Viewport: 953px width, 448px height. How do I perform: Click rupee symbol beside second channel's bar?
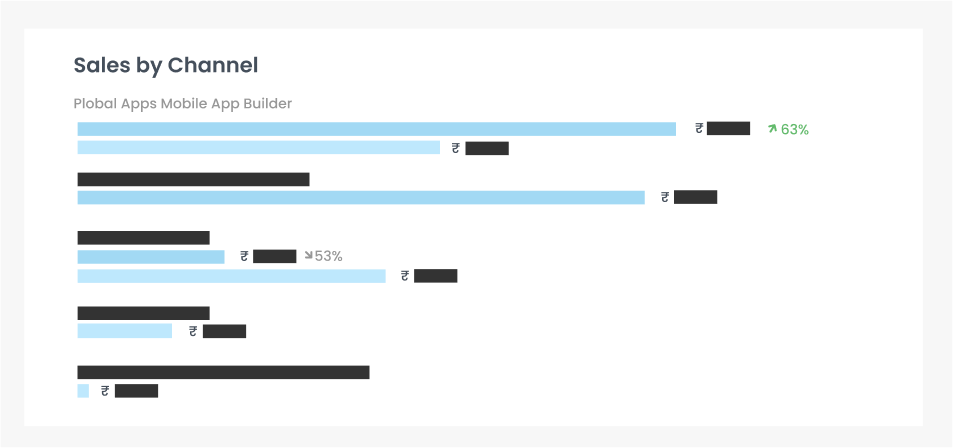tap(666, 197)
